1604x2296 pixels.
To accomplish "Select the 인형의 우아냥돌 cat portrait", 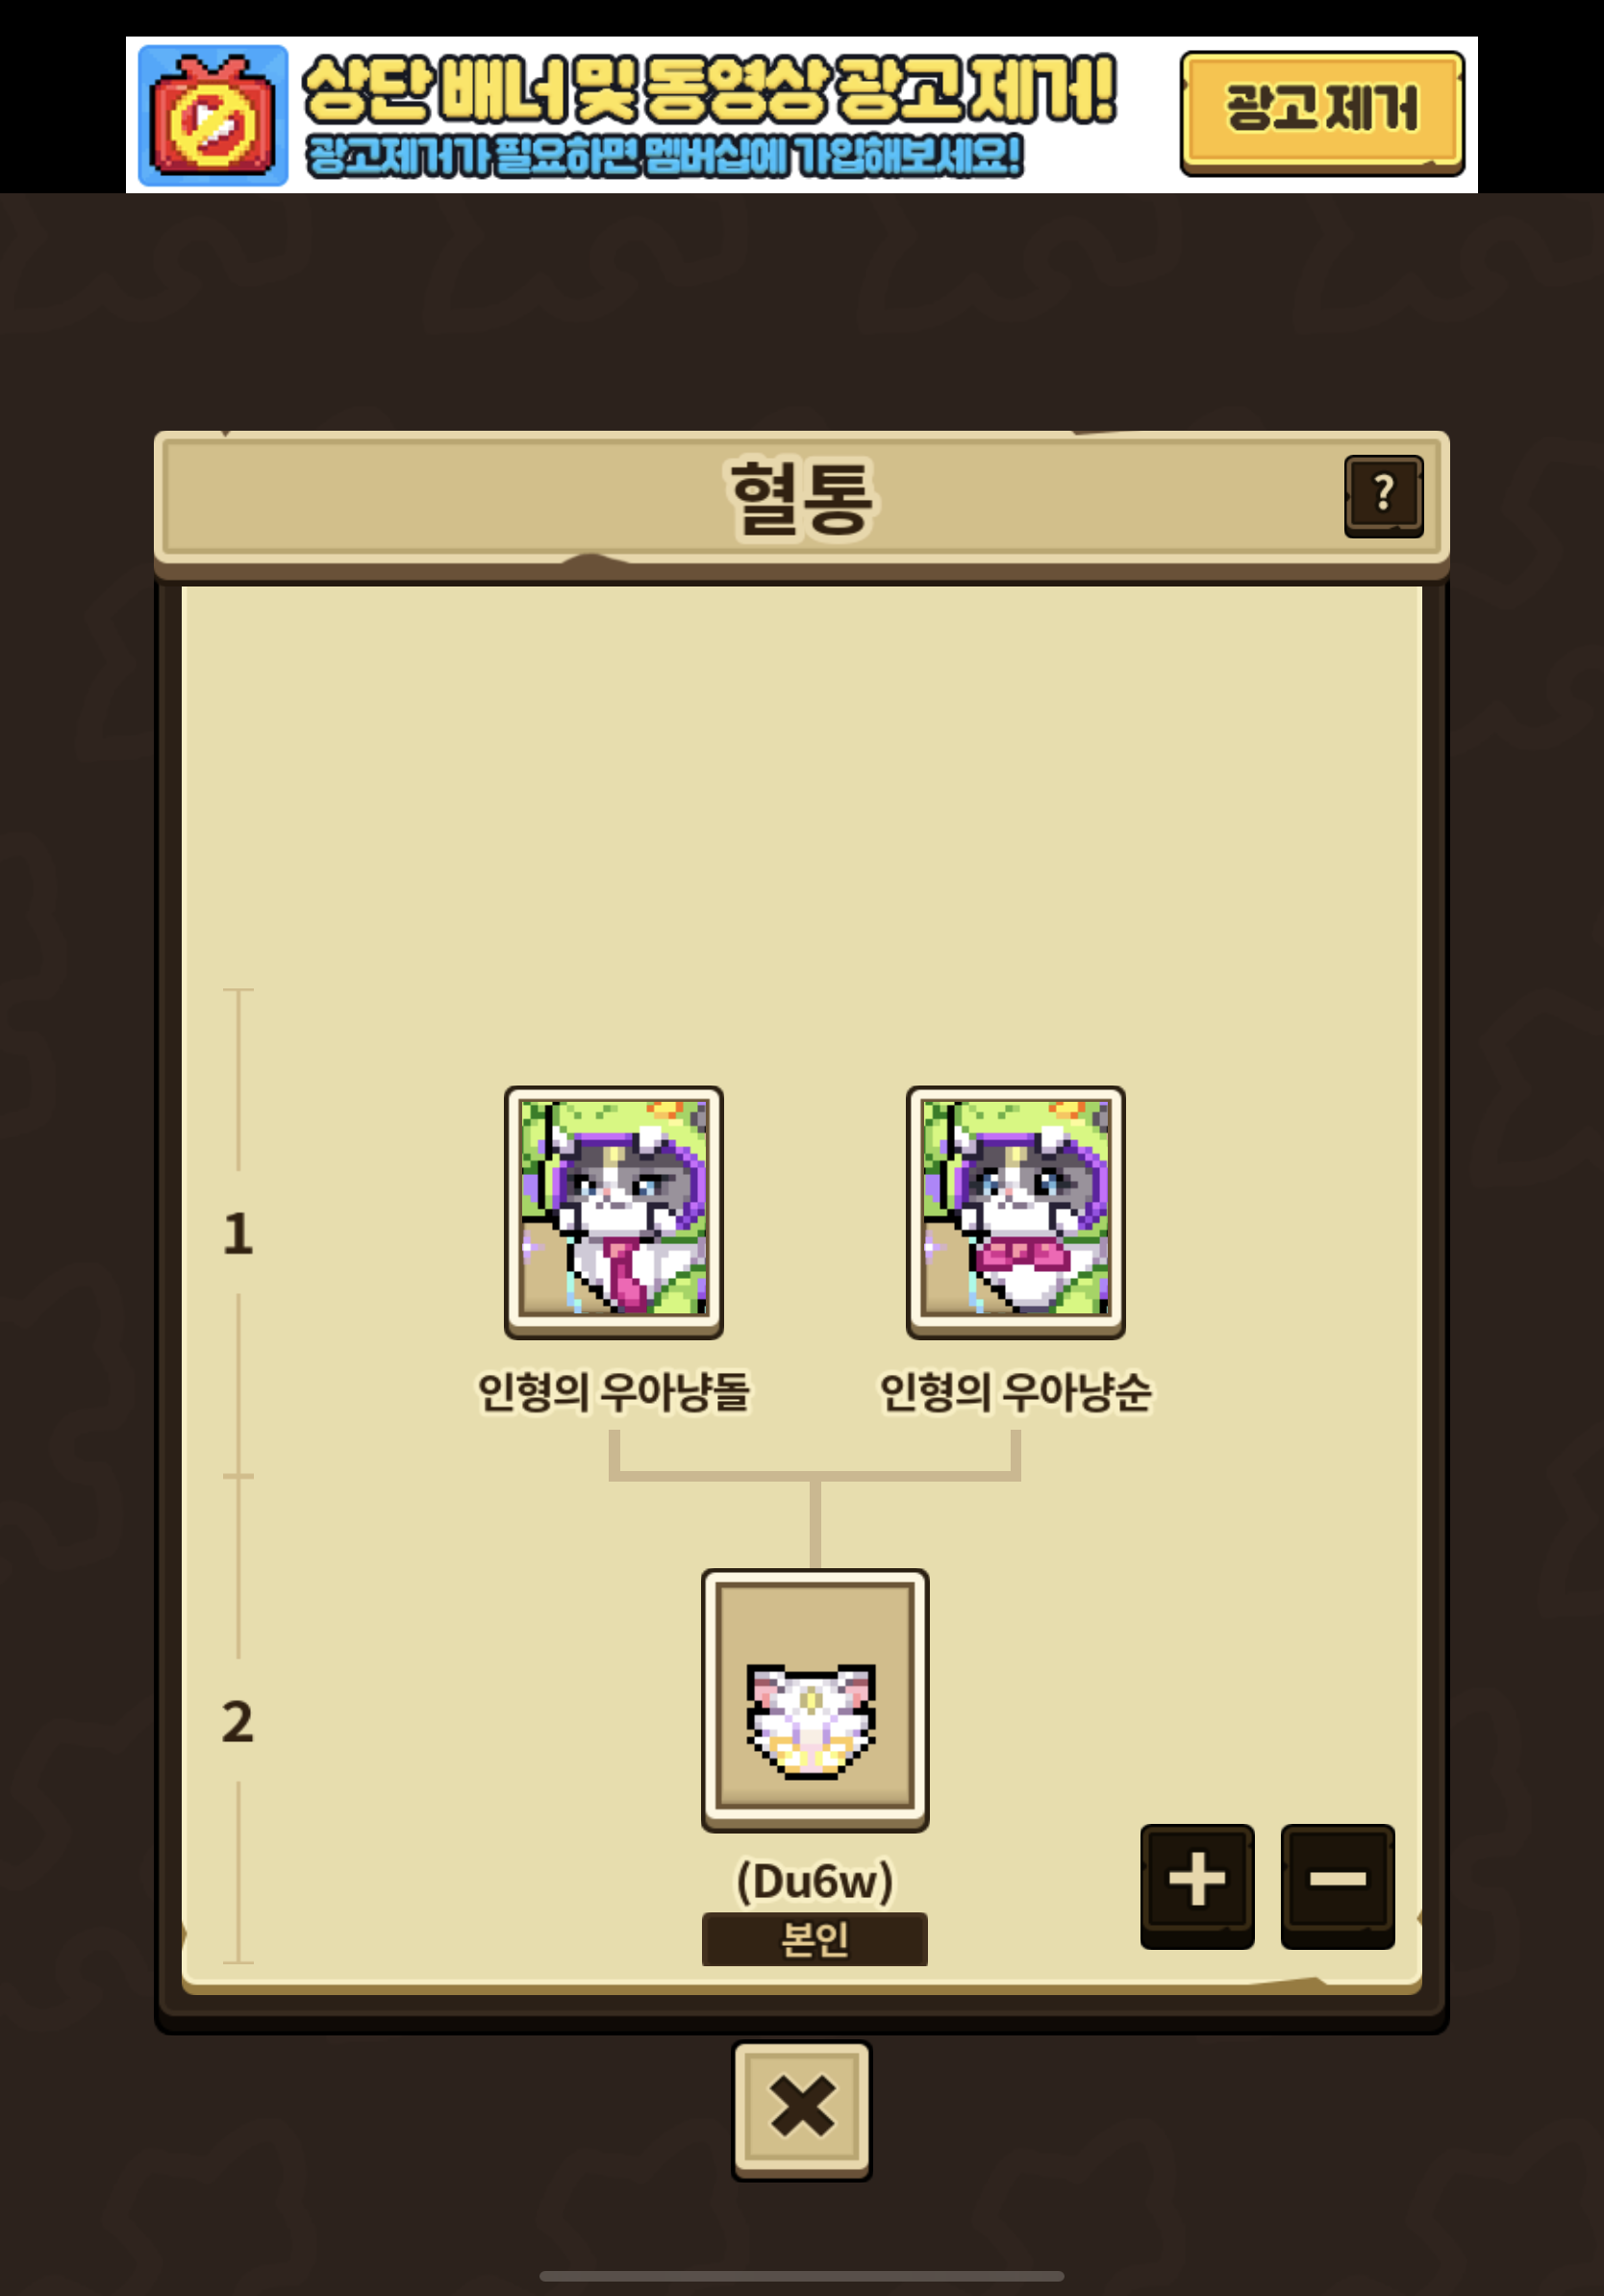I will (613, 1211).
